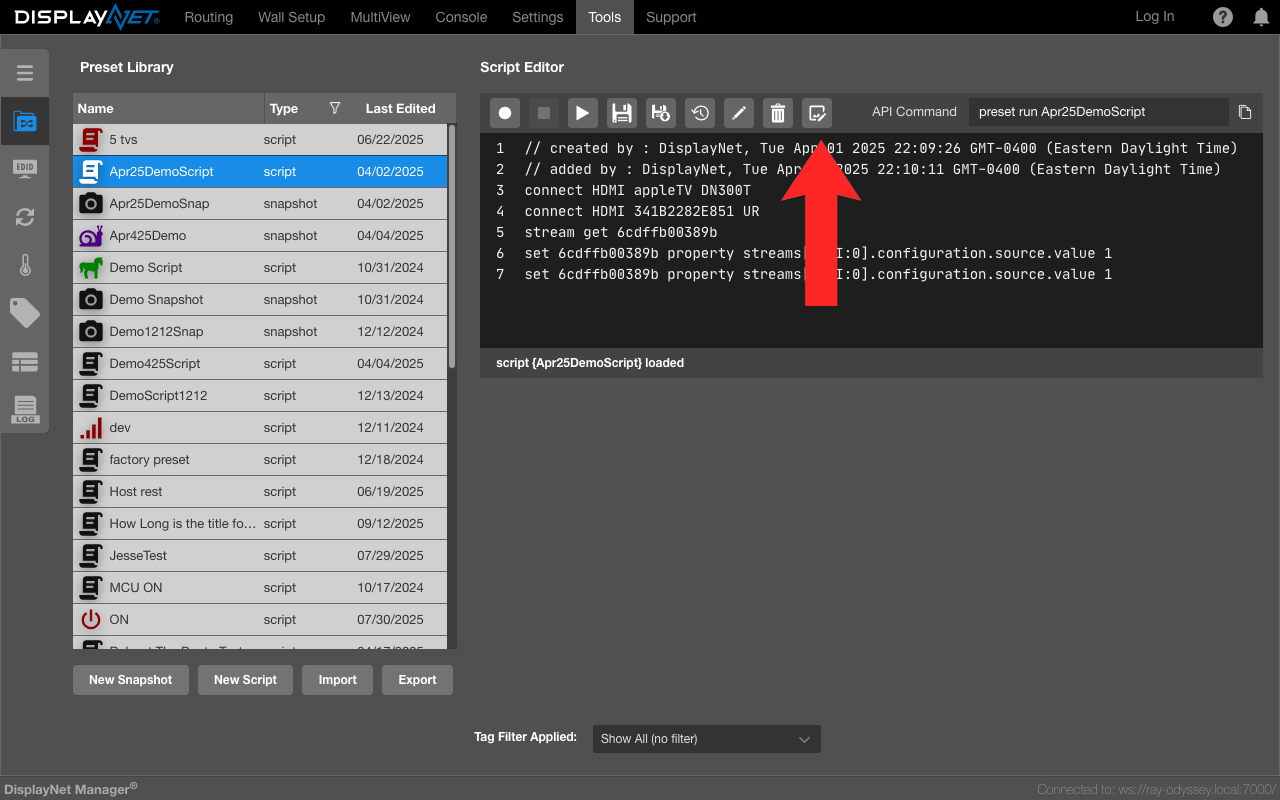The height and width of the screenshot is (800, 1280).
Task: Click the Help question mark icon
Action: 1223,17
